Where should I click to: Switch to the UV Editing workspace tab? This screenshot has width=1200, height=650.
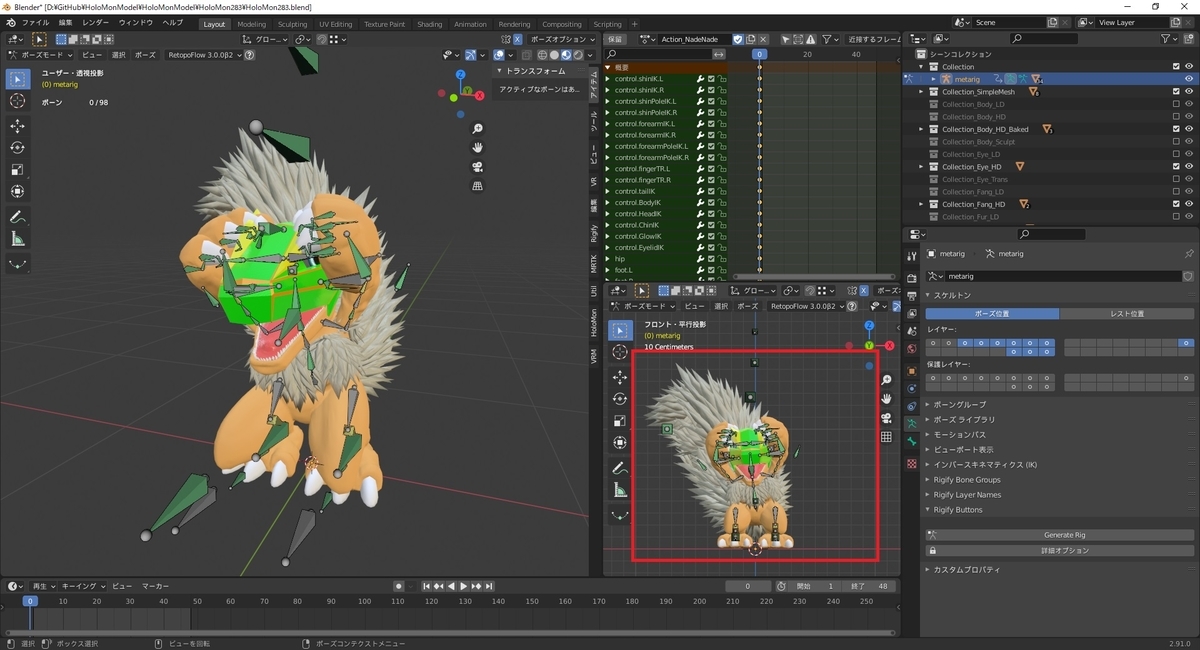pos(335,24)
